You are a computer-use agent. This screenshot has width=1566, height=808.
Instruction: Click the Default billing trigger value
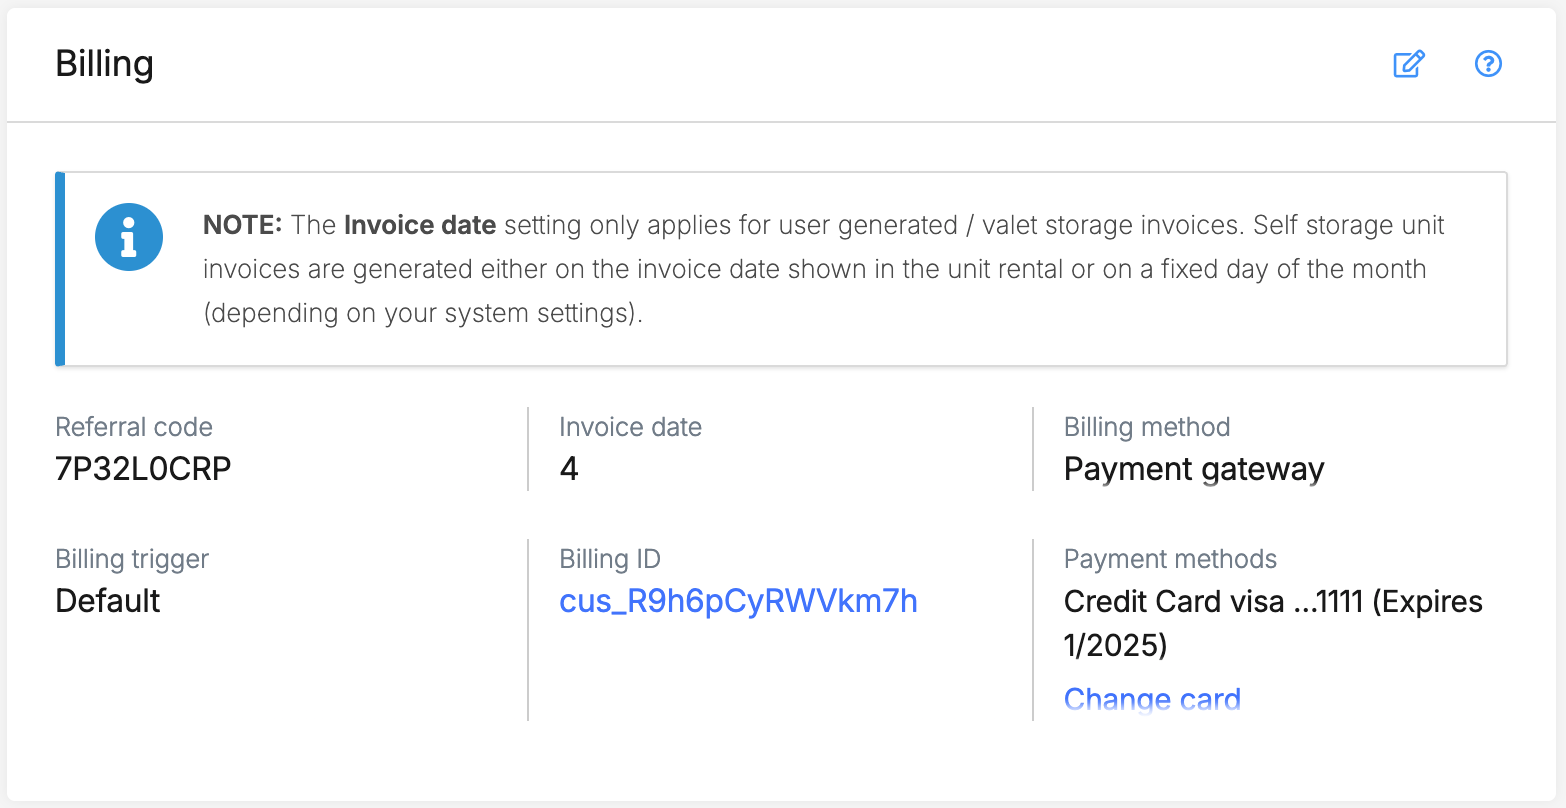coord(108,601)
